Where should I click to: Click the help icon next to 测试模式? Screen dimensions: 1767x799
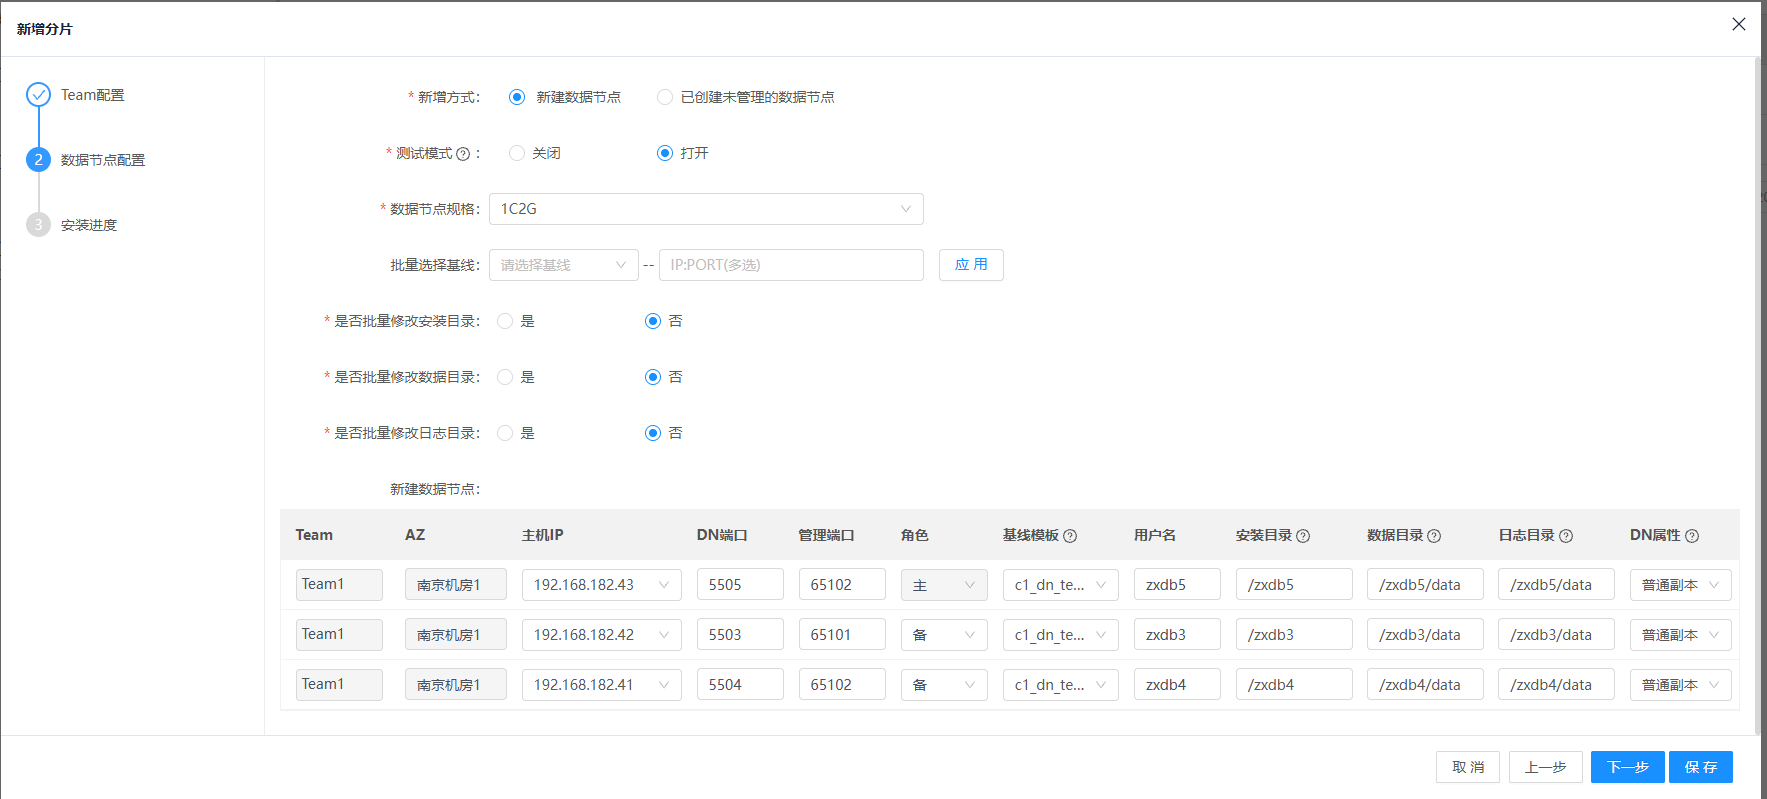pyautogui.click(x=463, y=154)
